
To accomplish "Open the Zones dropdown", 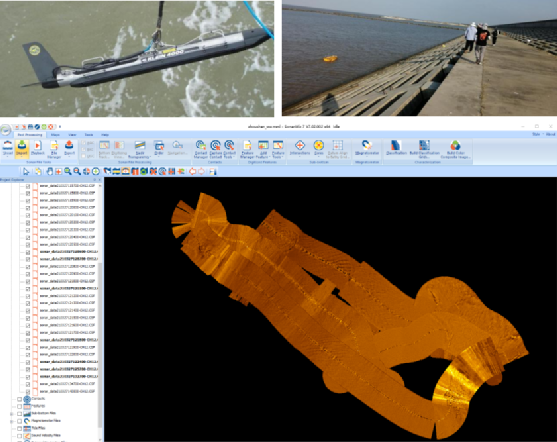I will tap(319, 148).
